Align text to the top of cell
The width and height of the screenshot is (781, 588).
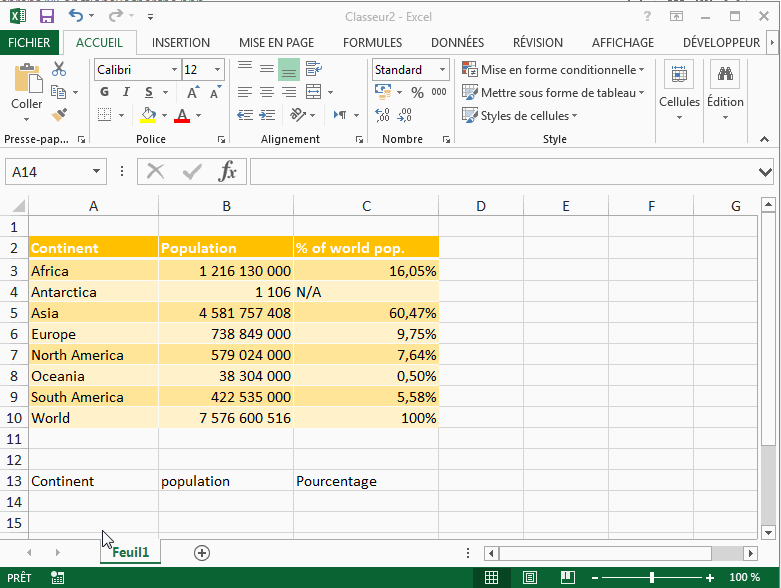point(245,69)
